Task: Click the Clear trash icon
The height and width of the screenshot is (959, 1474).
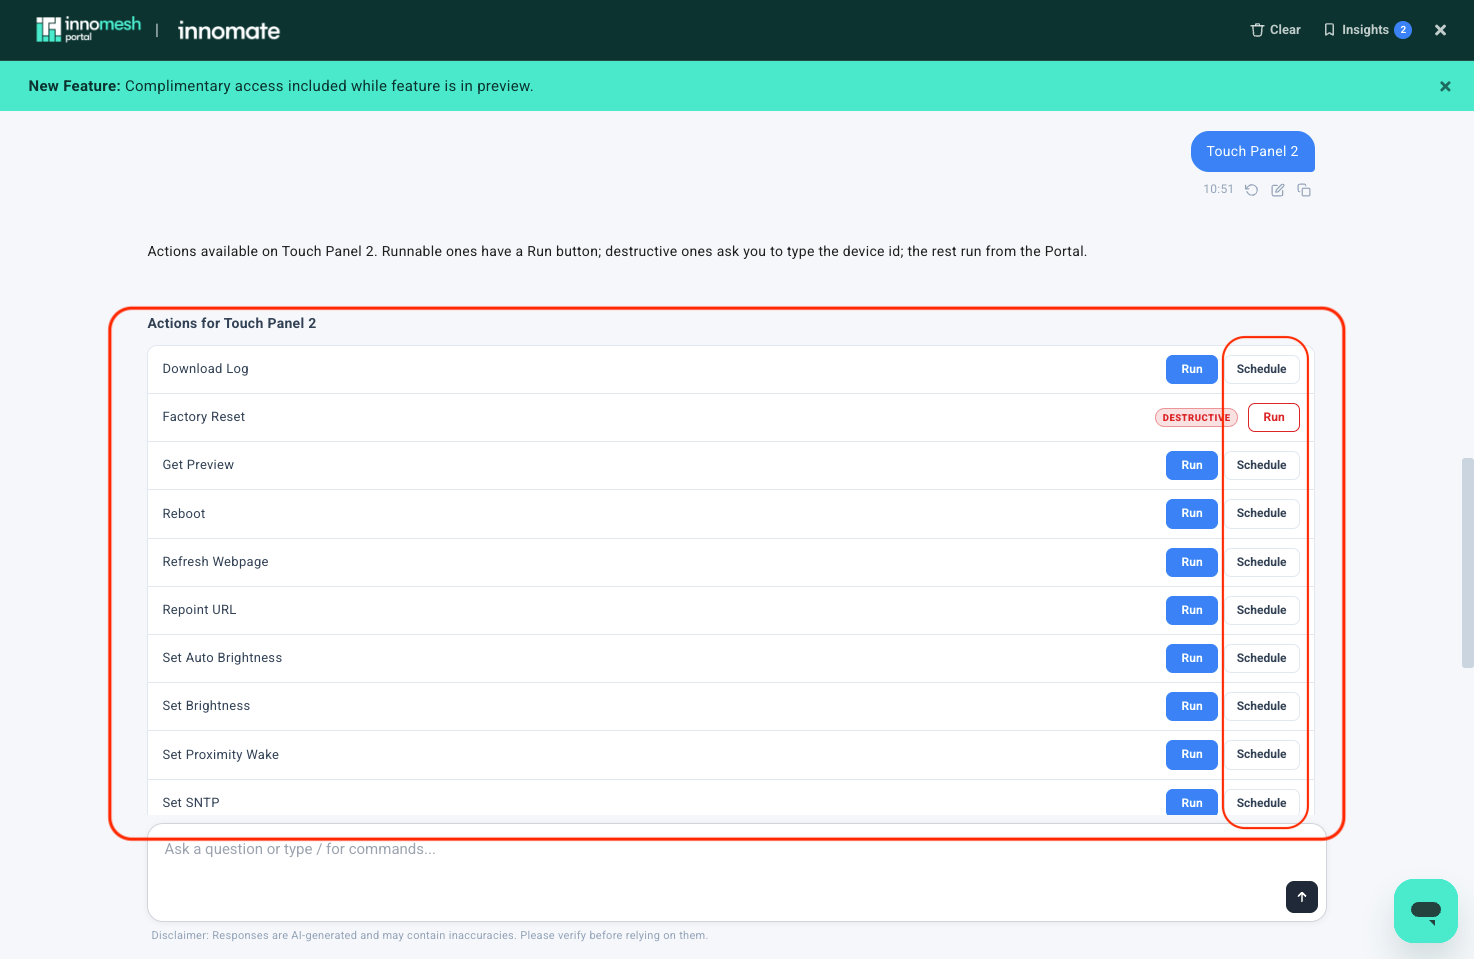Action: [1257, 30]
